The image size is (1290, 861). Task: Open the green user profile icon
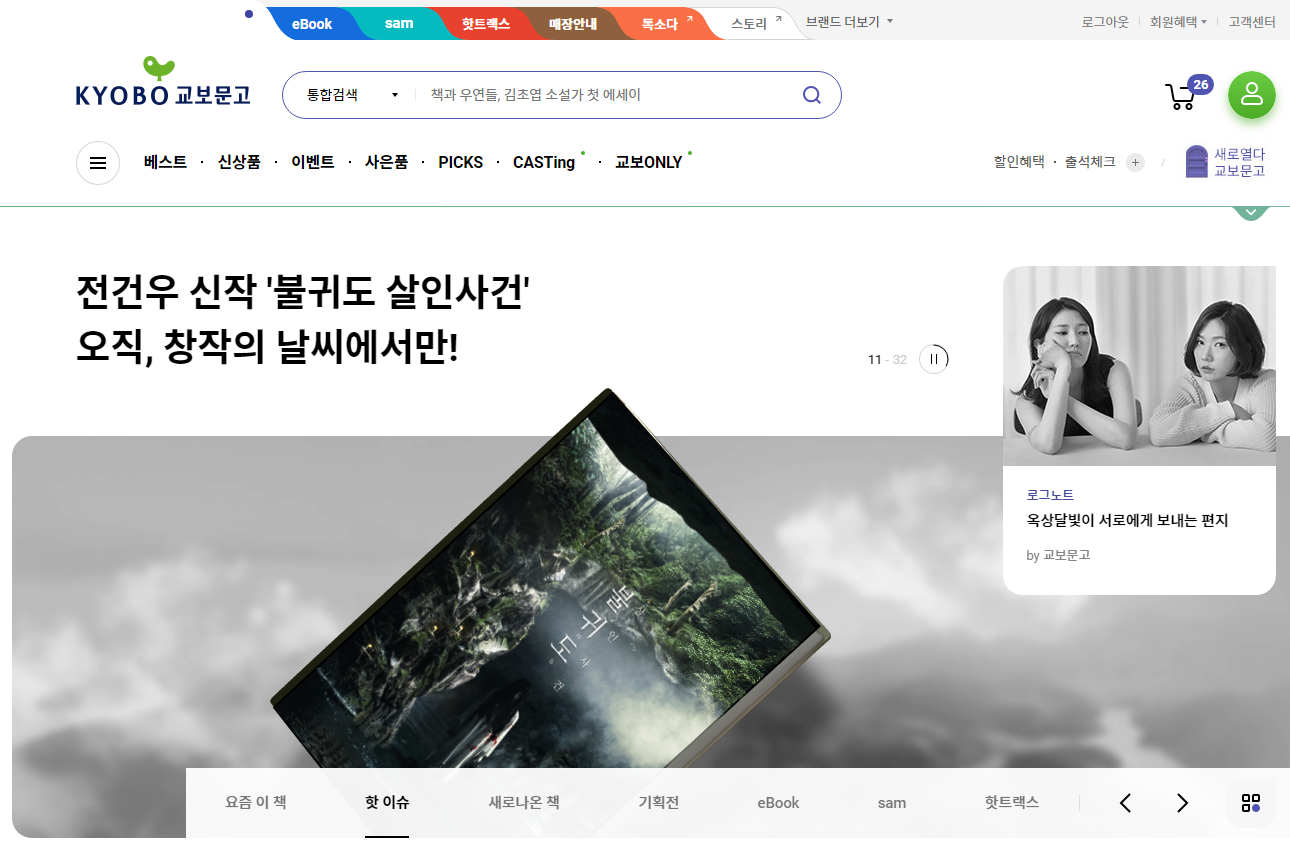pyautogui.click(x=1252, y=95)
